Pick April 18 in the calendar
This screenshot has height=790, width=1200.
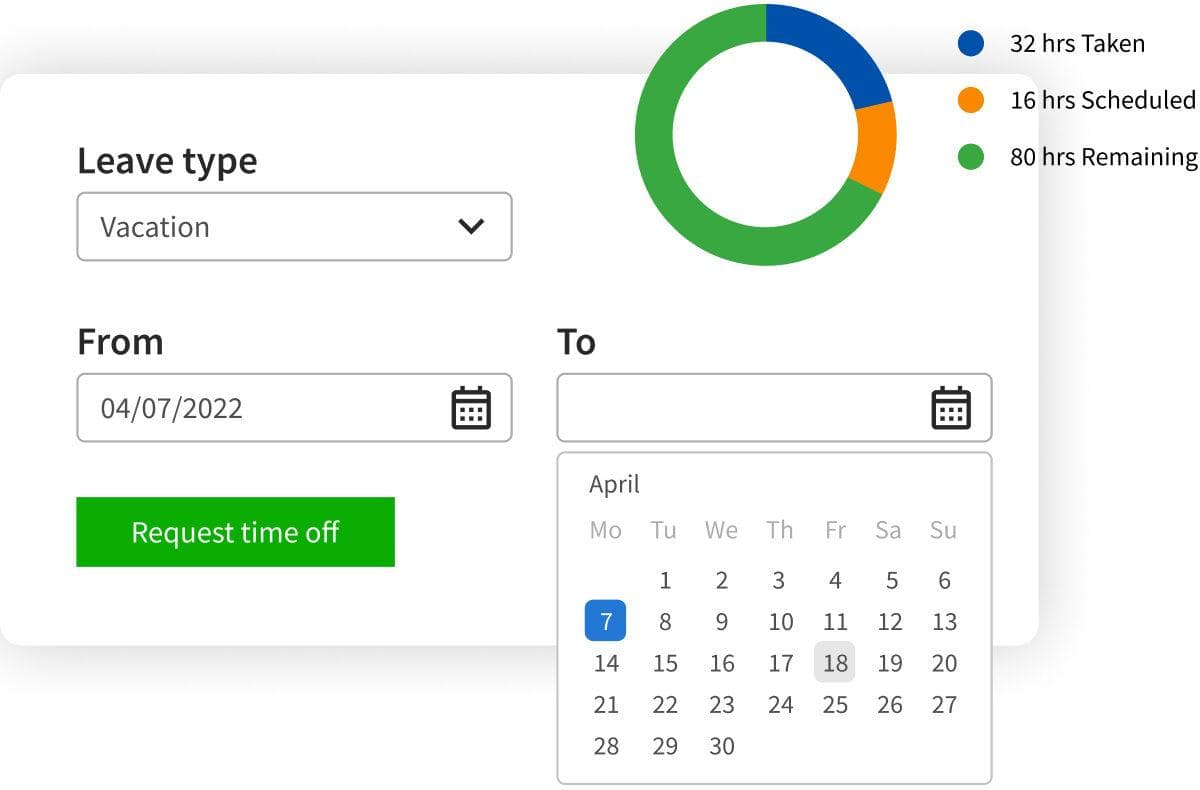[x=835, y=662]
